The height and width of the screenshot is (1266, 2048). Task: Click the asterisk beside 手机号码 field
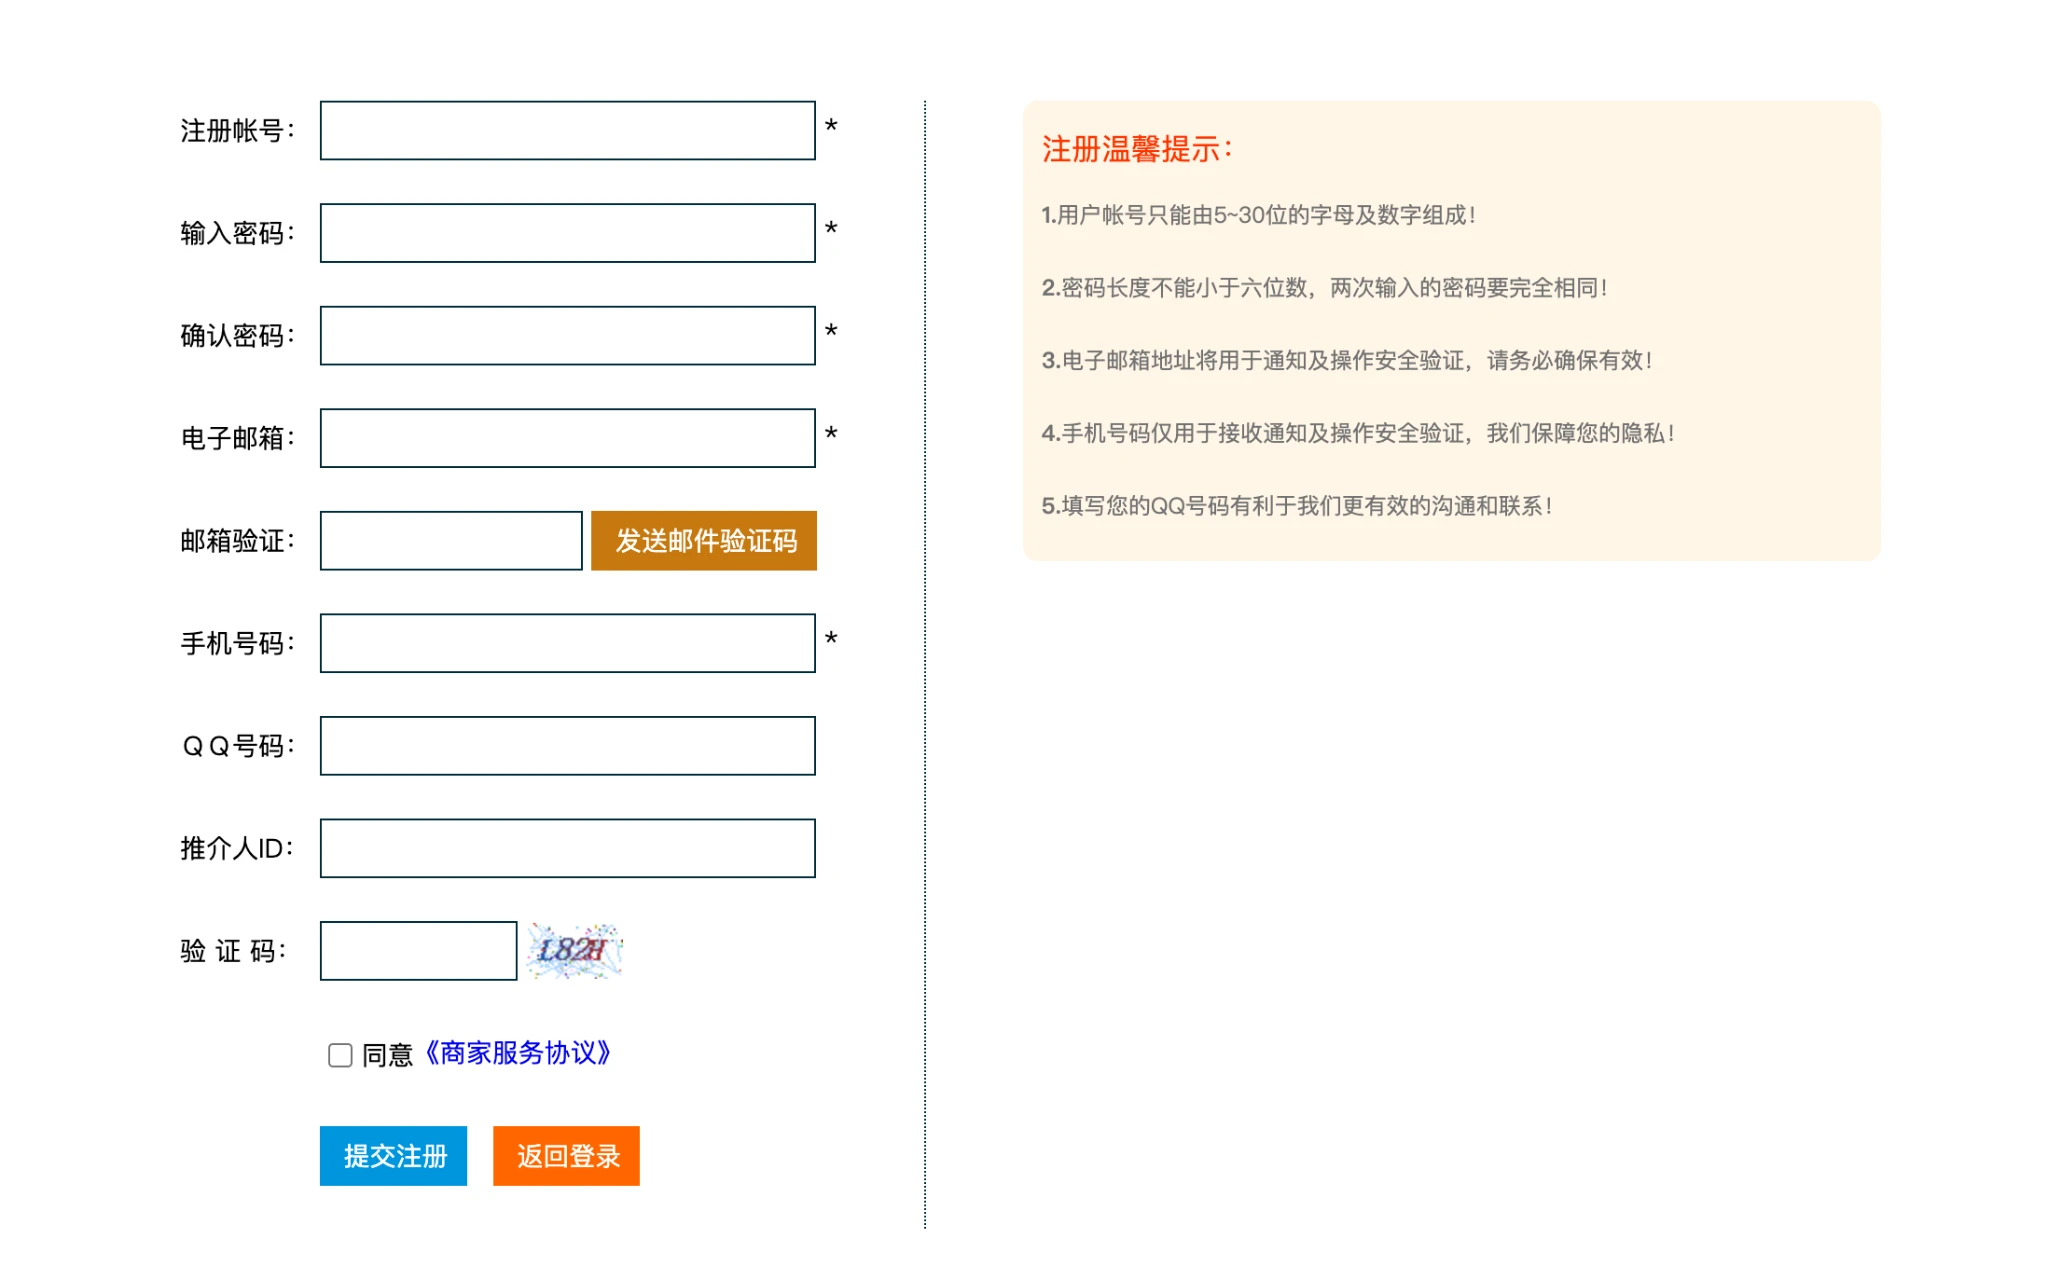tap(830, 638)
